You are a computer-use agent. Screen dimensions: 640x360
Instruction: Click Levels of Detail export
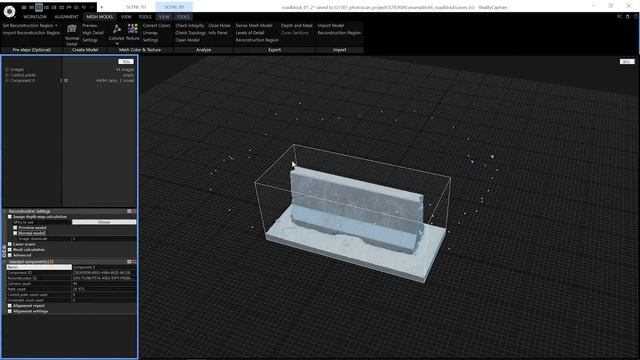click(x=250, y=33)
